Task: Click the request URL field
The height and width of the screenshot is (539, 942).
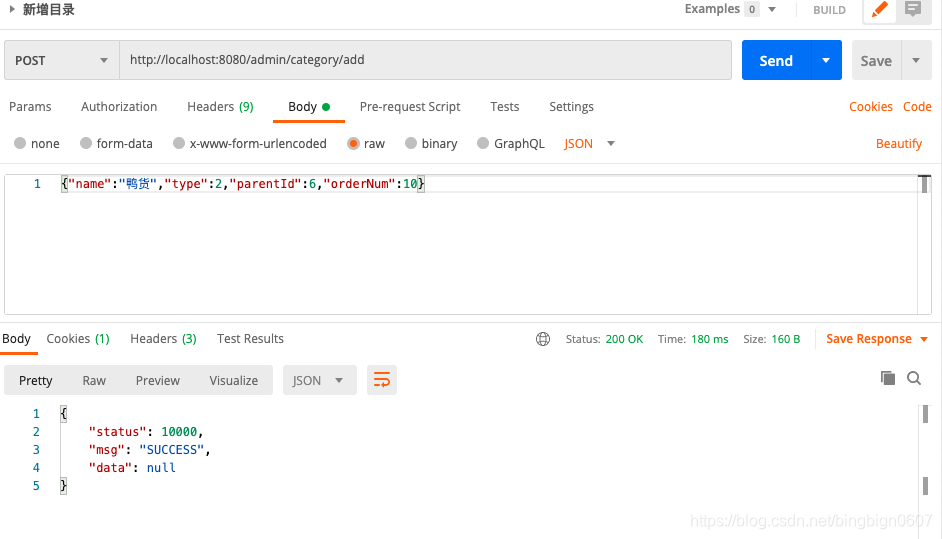Action: (425, 60)
